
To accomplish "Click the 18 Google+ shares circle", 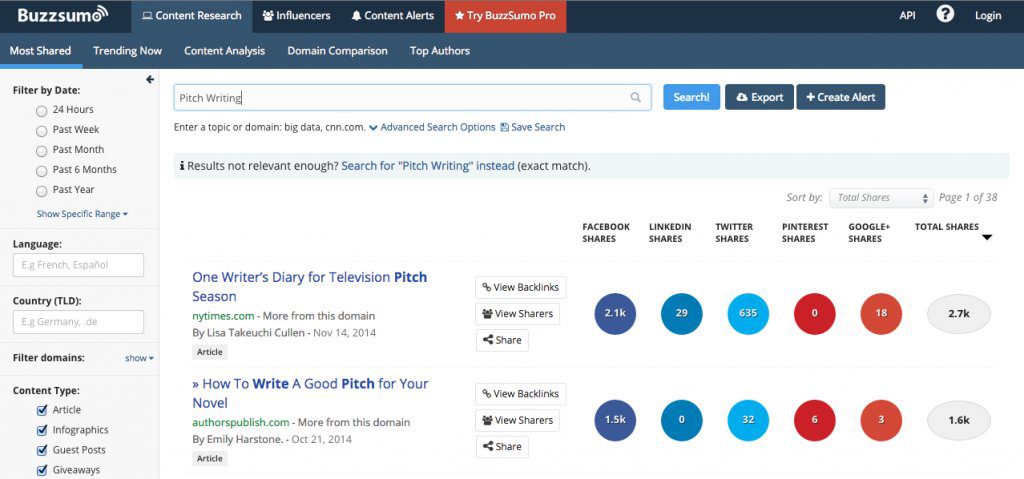I will 881,314.
